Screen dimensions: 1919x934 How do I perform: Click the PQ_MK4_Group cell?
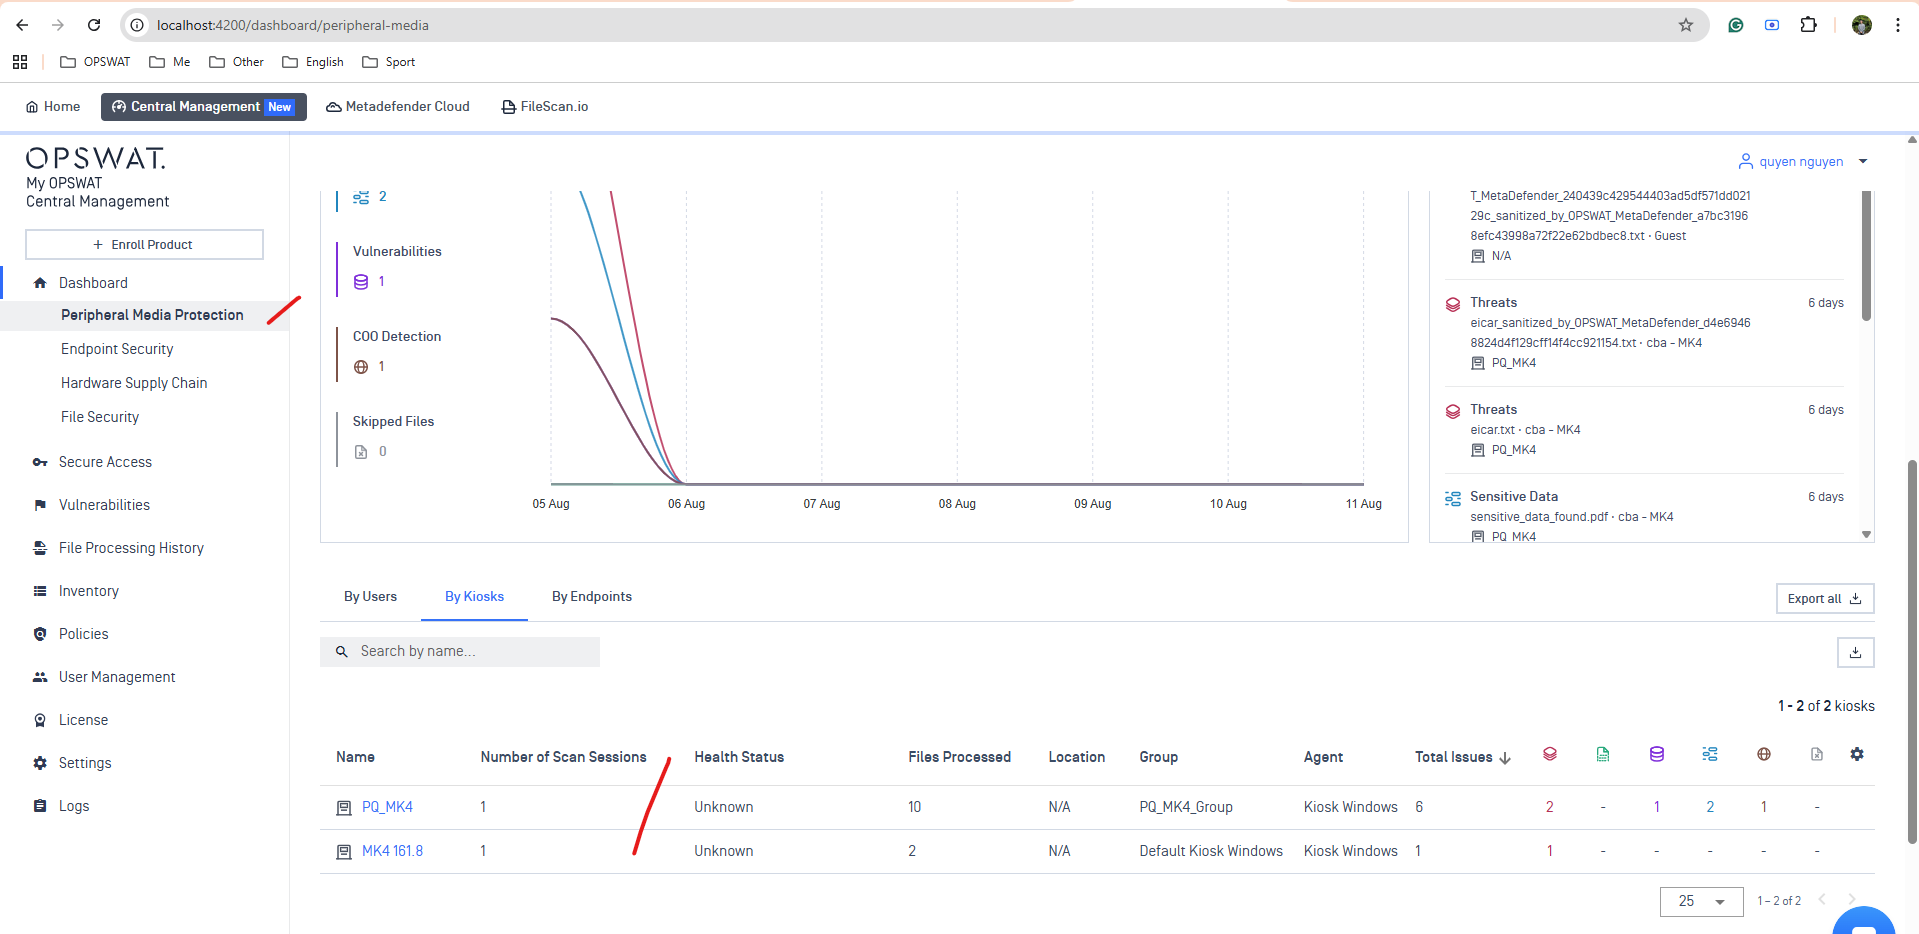[x=1186, y=807]
